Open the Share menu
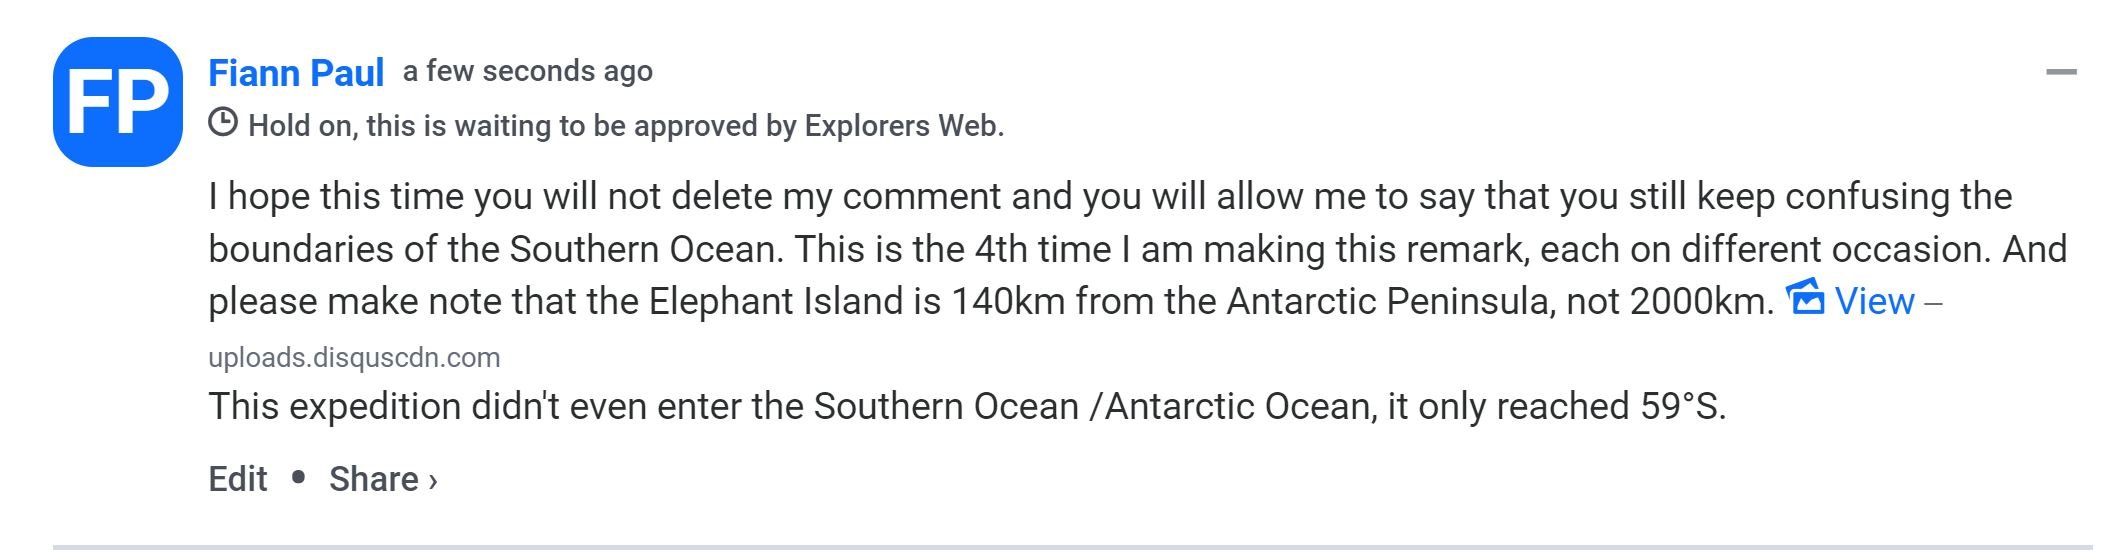The image size is (2106, 550). click(374, 479)
